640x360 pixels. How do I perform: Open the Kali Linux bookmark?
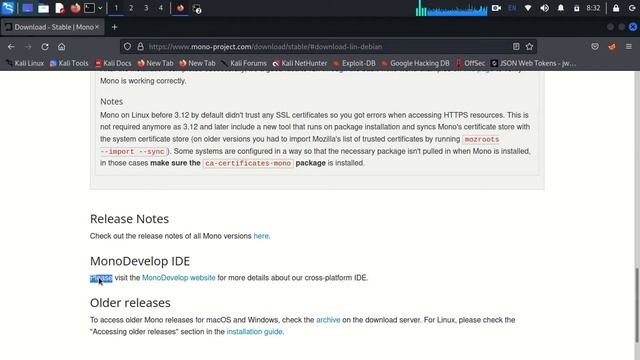point(24,63)
